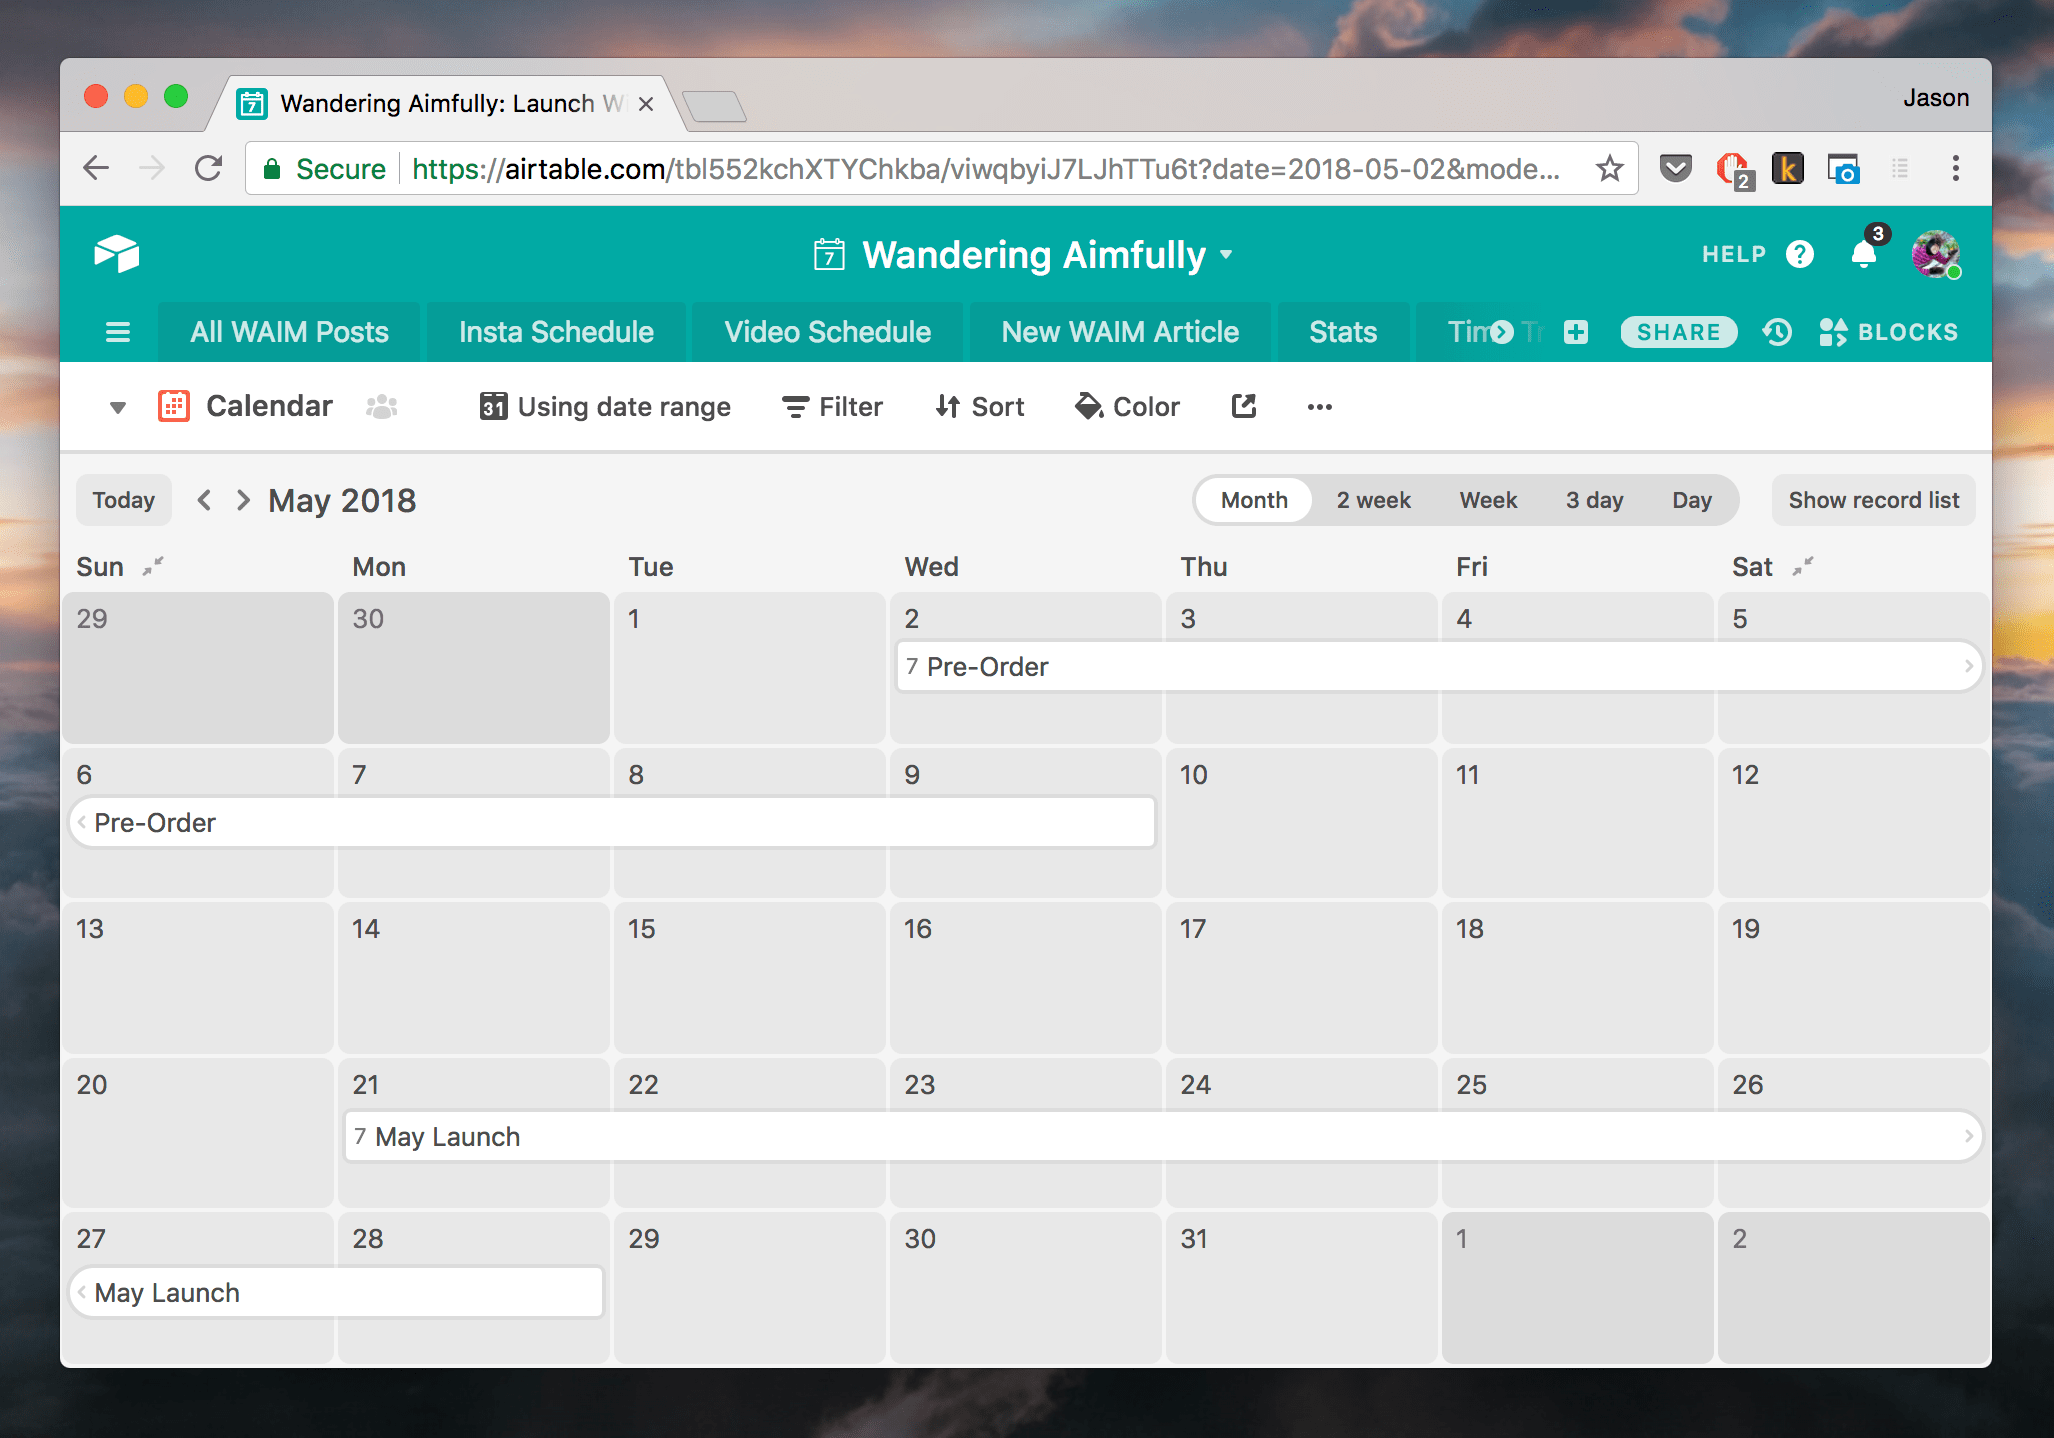Click the address bar URL

pyautogui.click(x=985, y=169)
